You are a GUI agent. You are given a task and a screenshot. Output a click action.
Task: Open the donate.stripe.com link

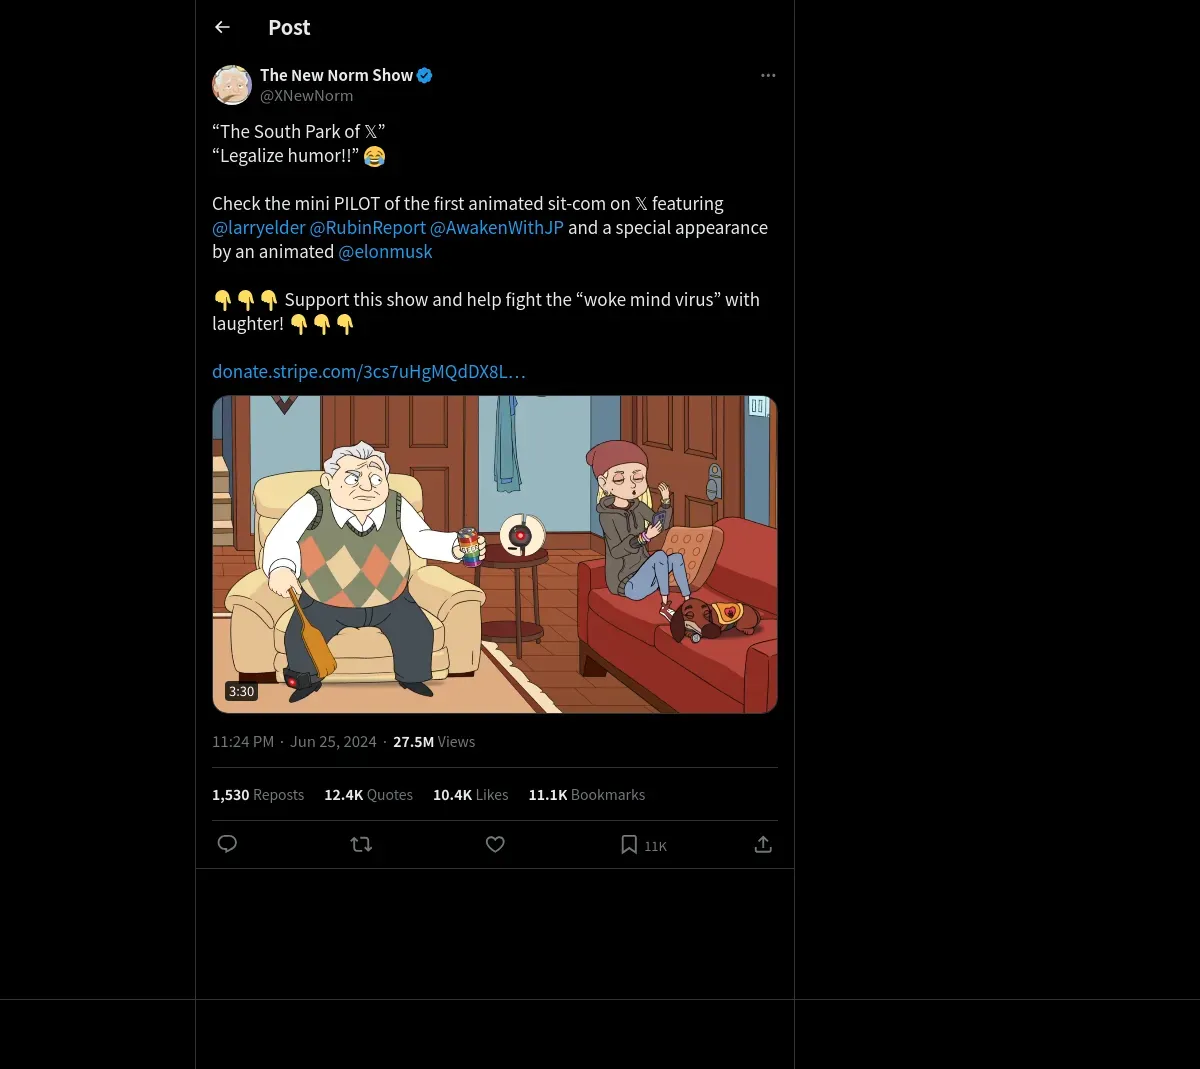pyautogui.click(x=368, y=372)
